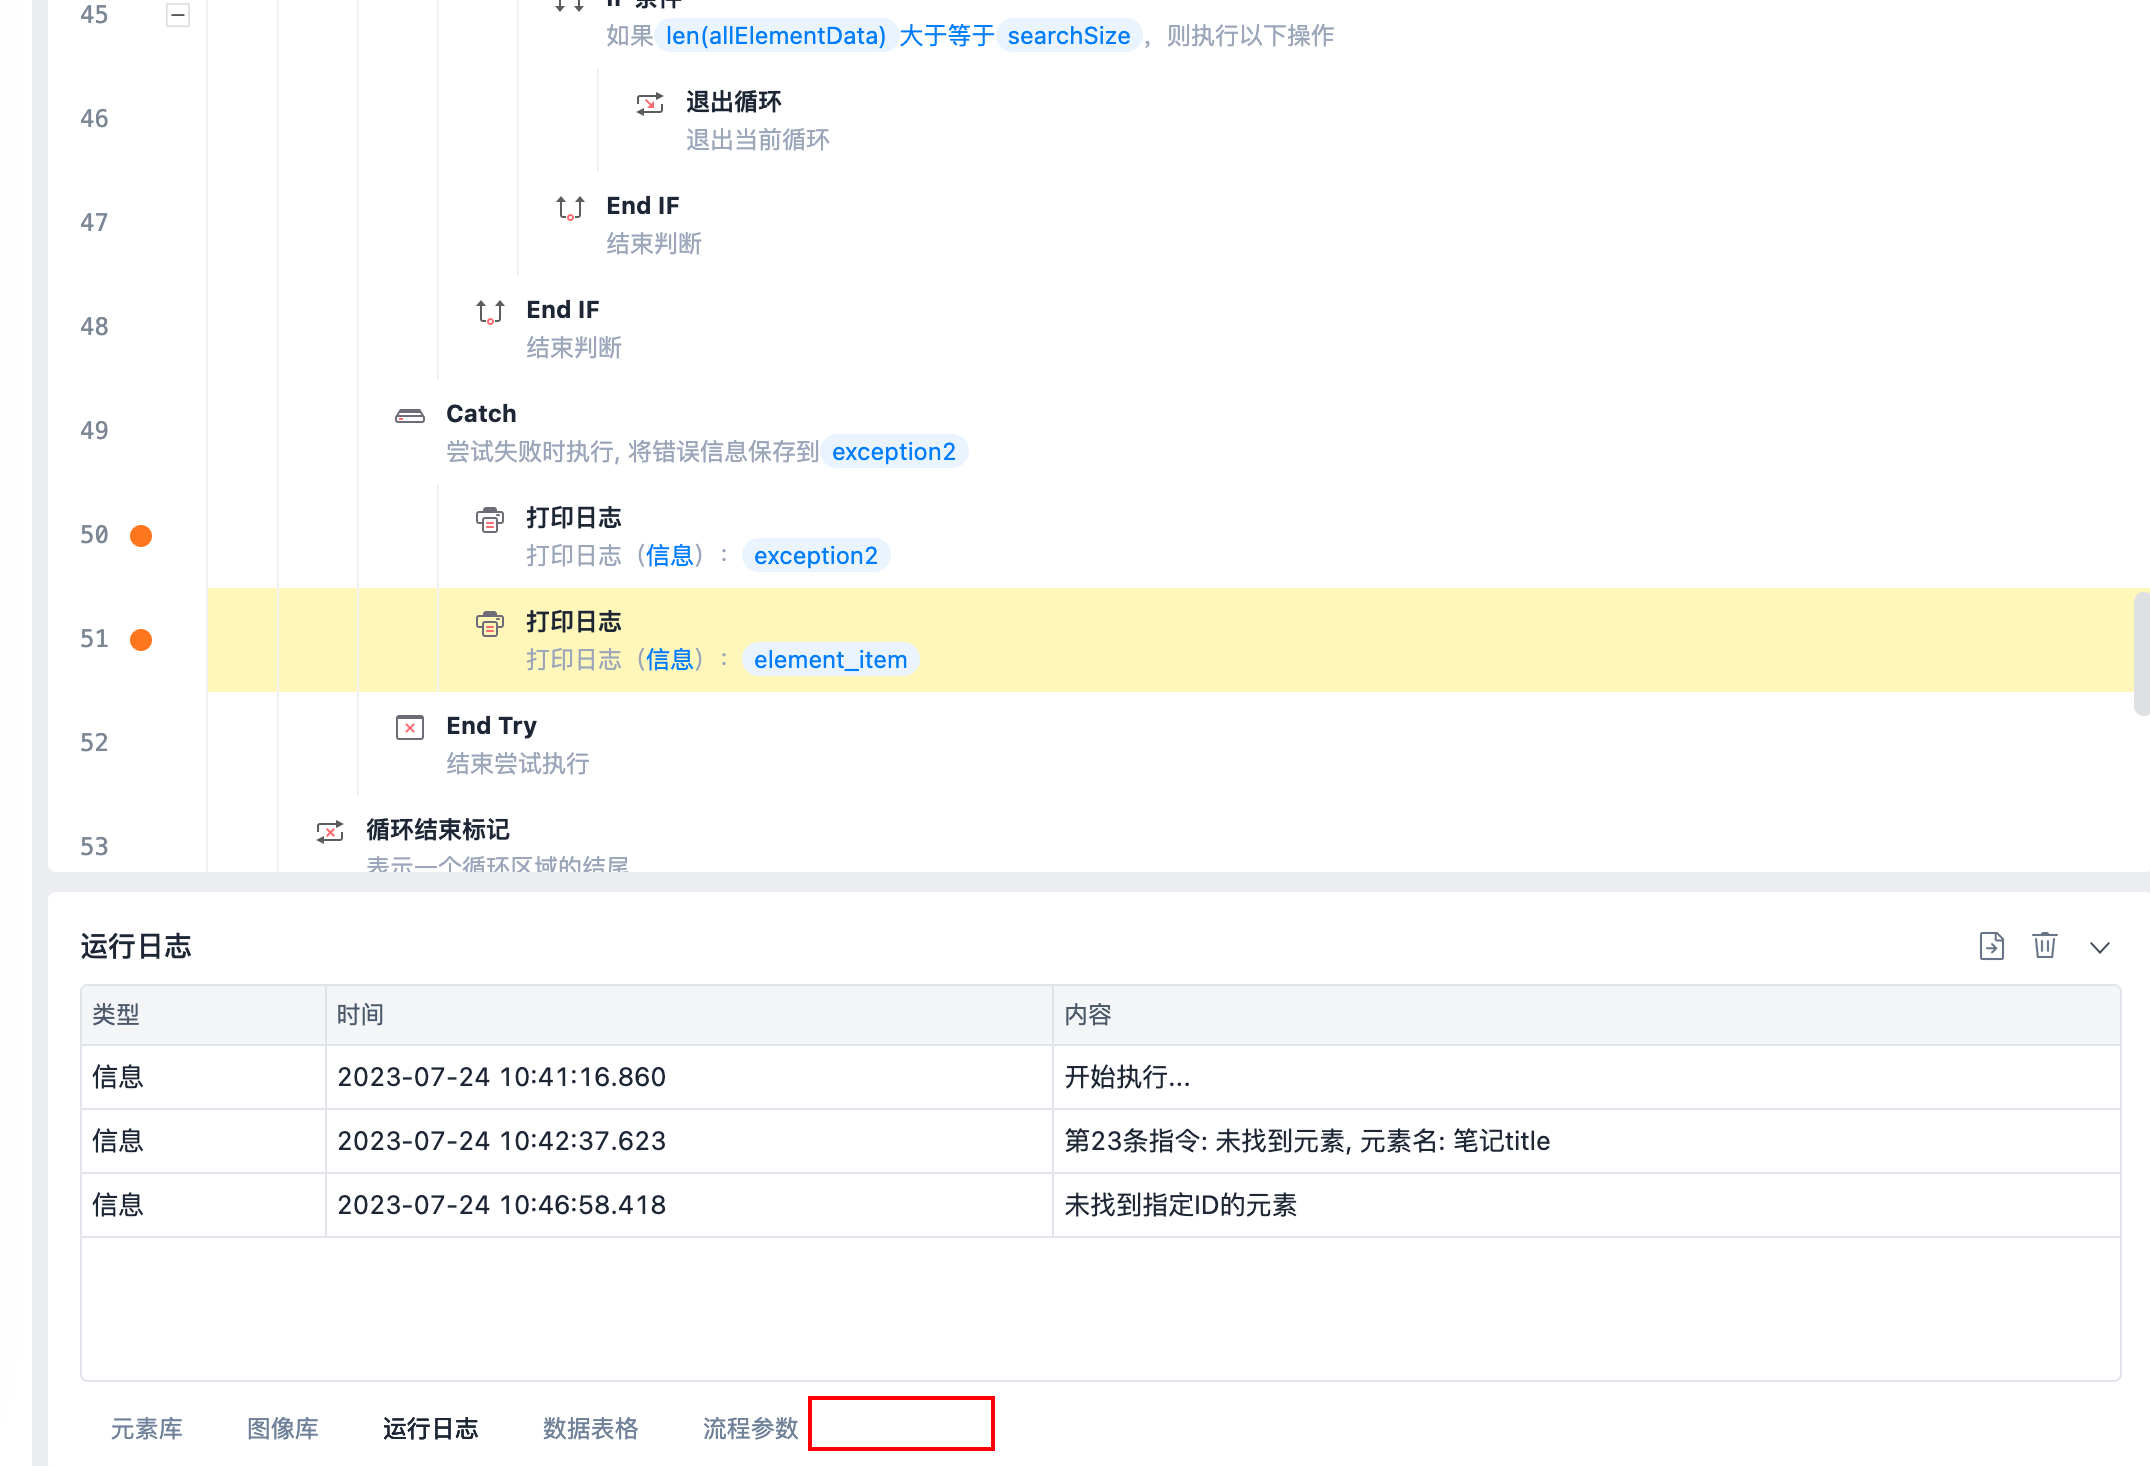
Task: Click the exit loop icon on line 46
Action: click(649, 104)
